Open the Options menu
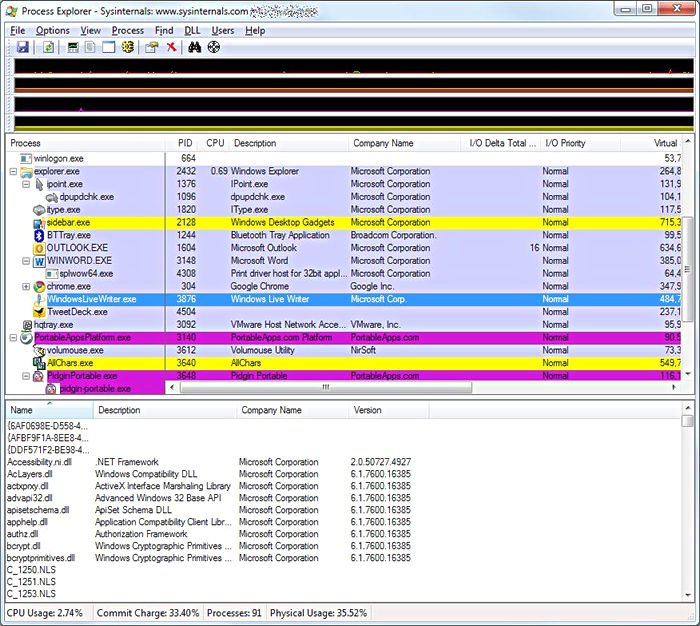This screenshot has height=626, width=700. click(x=53, y=30)
